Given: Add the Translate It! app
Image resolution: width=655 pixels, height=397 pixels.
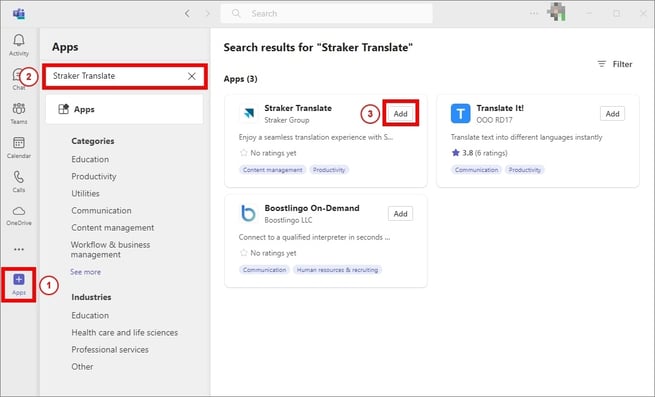Looking at the screenshot, I should (612, 114).
